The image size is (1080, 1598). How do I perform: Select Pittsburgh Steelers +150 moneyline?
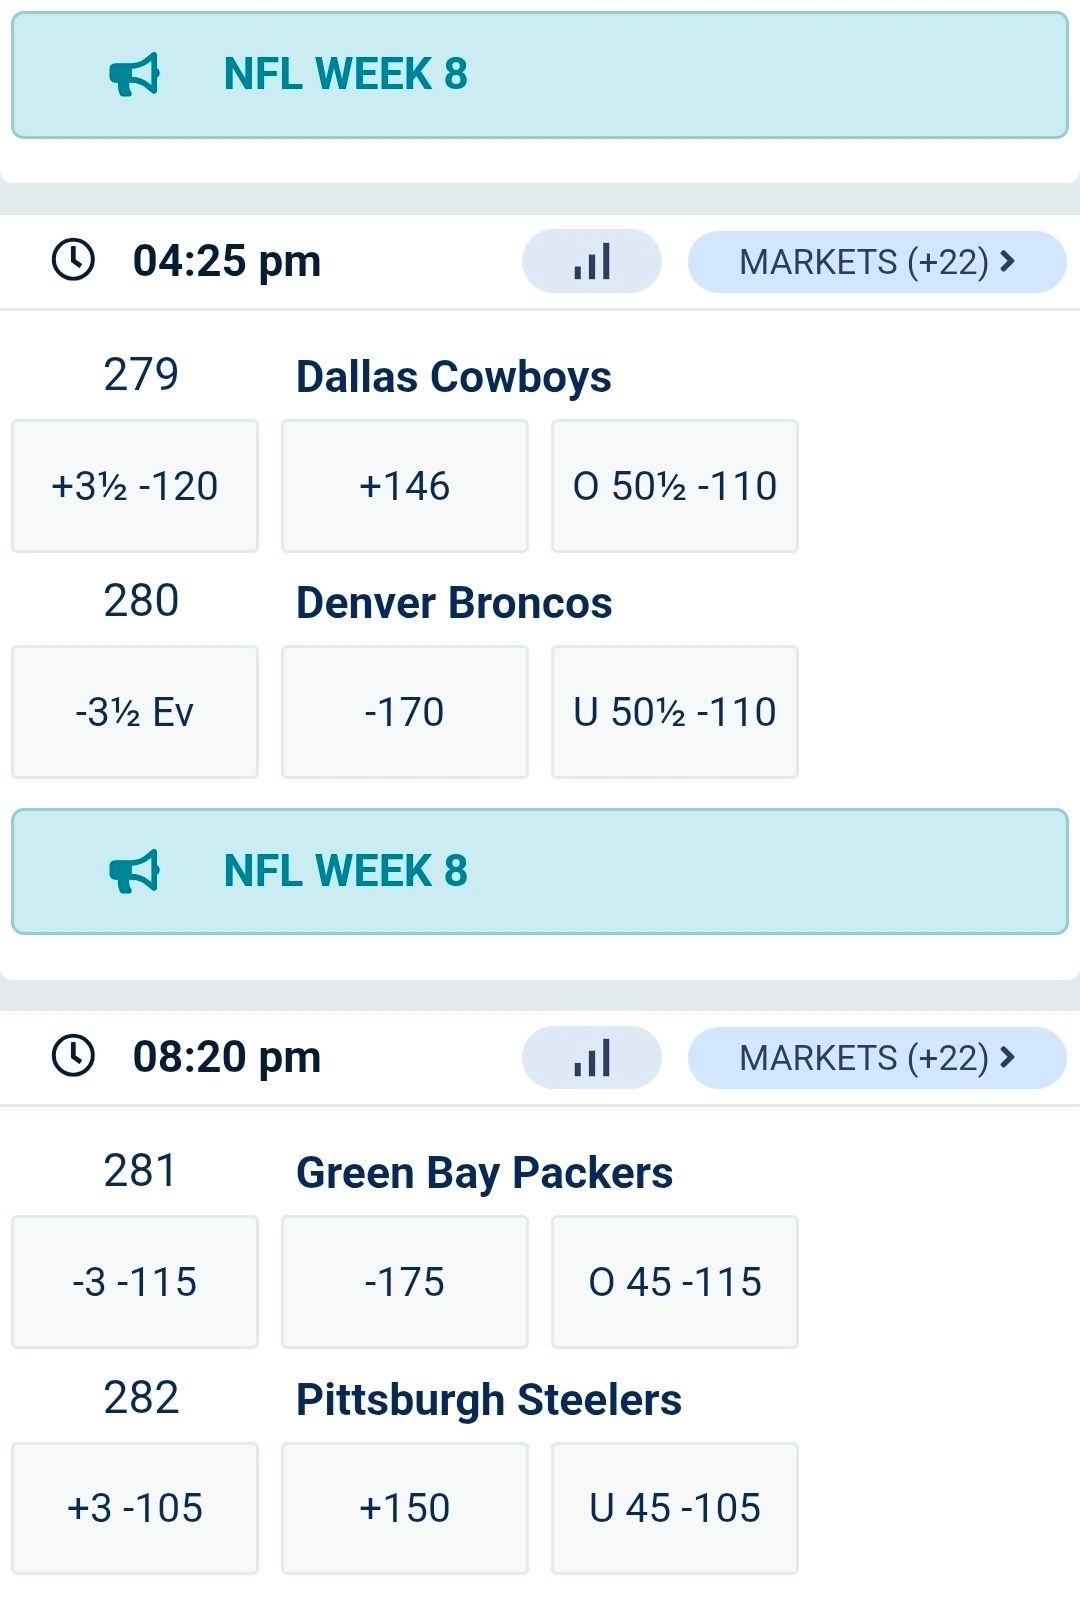[x=405, y=1508]
